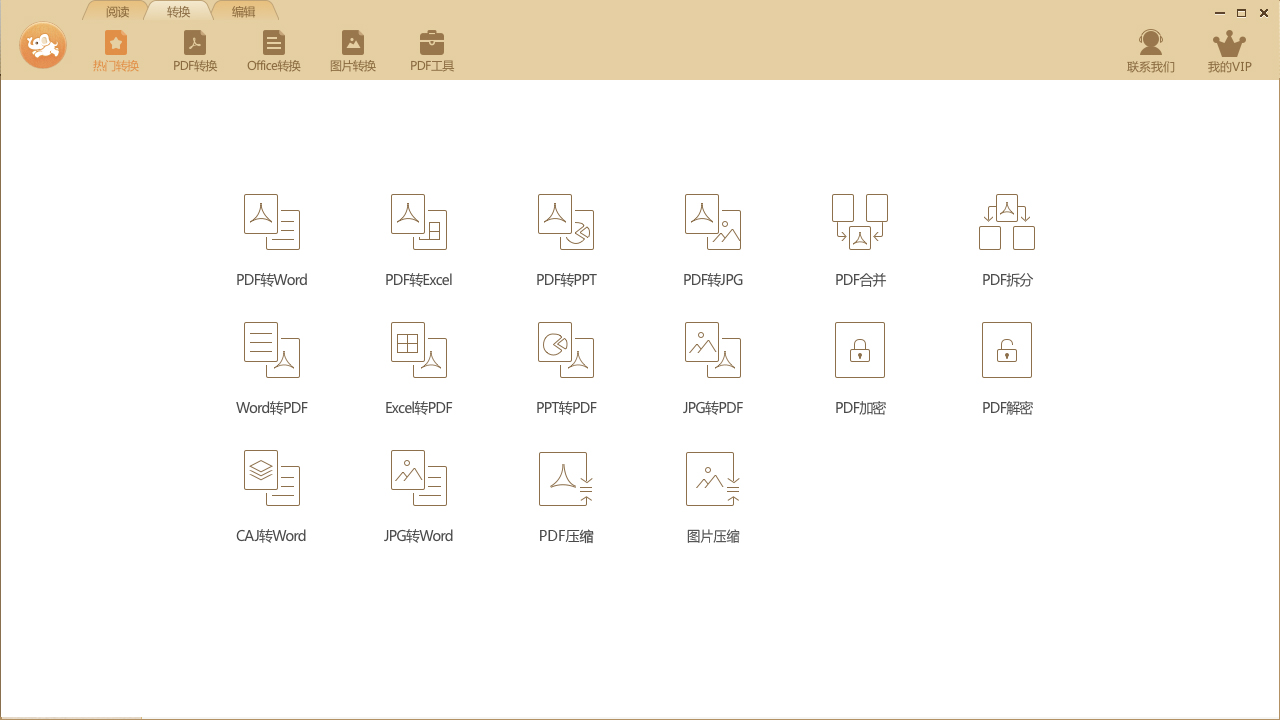Viewport: 1280px width, 720px height.
Task: Click 联系我们 to contact support
Action: 1151,51
